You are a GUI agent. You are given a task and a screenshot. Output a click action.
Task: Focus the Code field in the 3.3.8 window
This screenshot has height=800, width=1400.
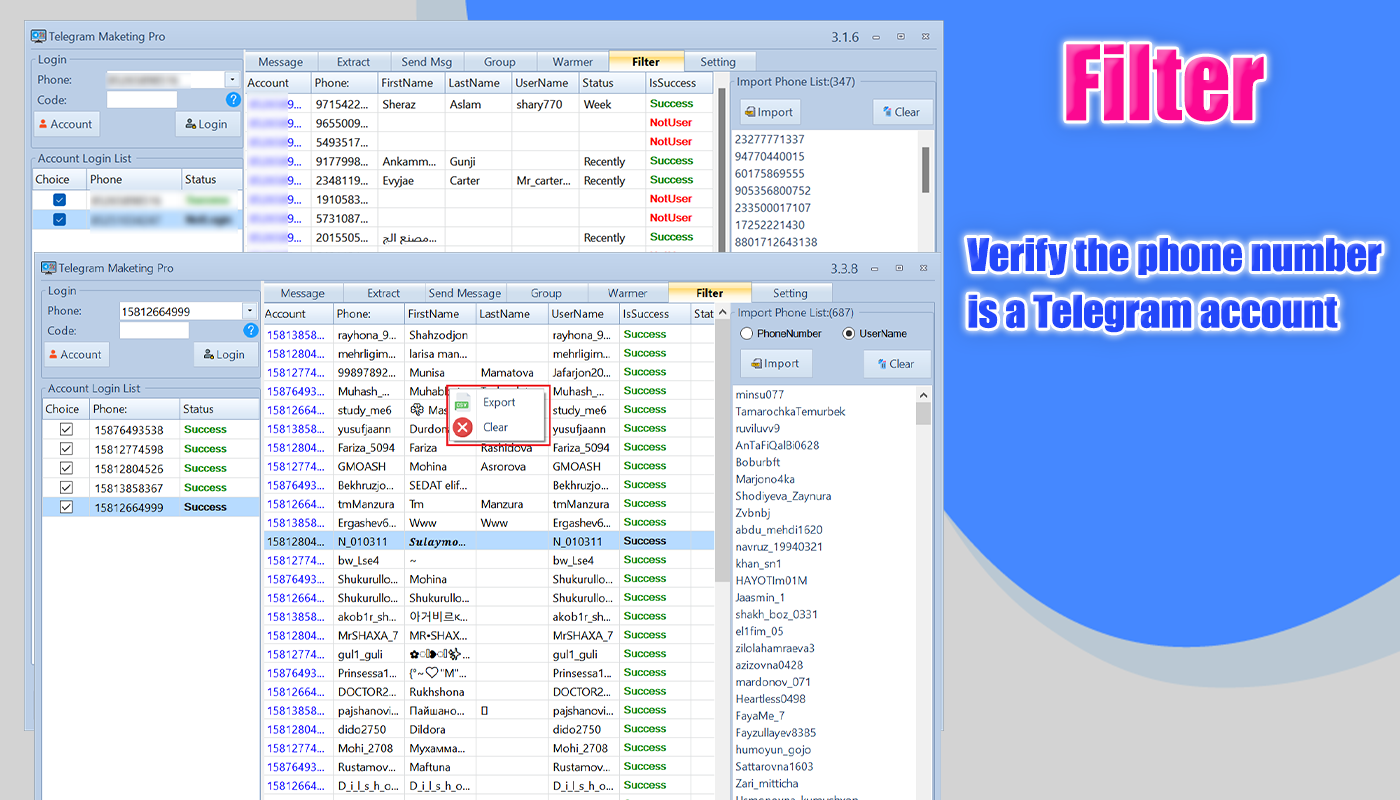click(154, 330)
